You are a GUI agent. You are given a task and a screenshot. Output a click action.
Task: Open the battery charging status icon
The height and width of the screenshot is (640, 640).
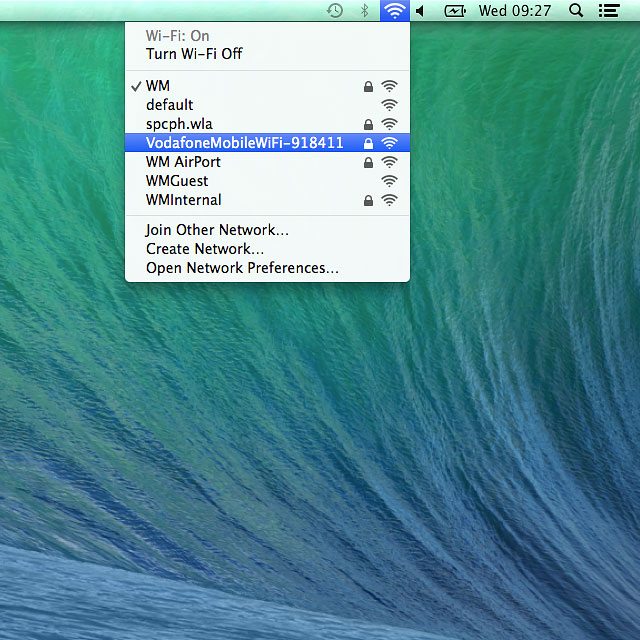click(455, 11)
